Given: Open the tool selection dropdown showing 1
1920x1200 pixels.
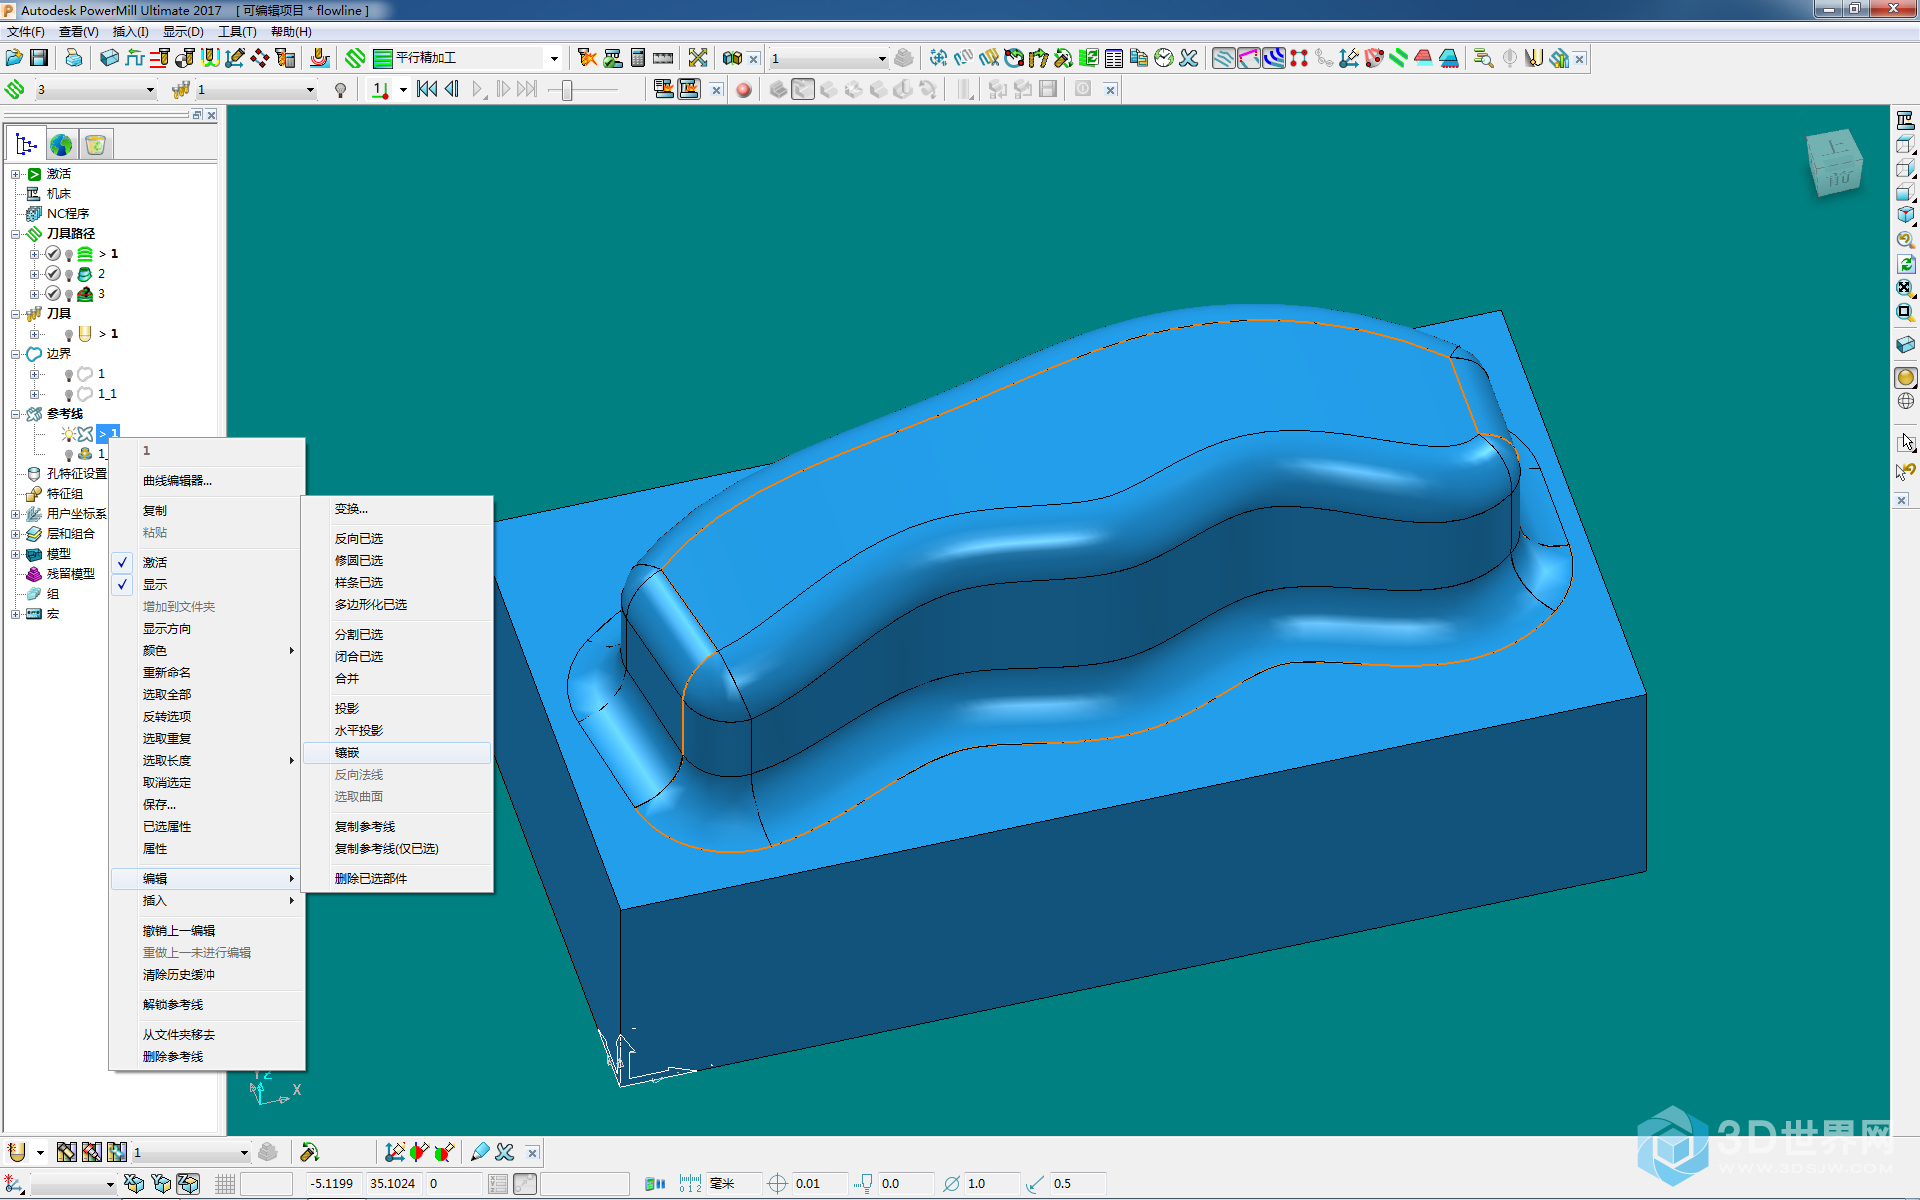Looking at the screenshot, I should 310,90.
